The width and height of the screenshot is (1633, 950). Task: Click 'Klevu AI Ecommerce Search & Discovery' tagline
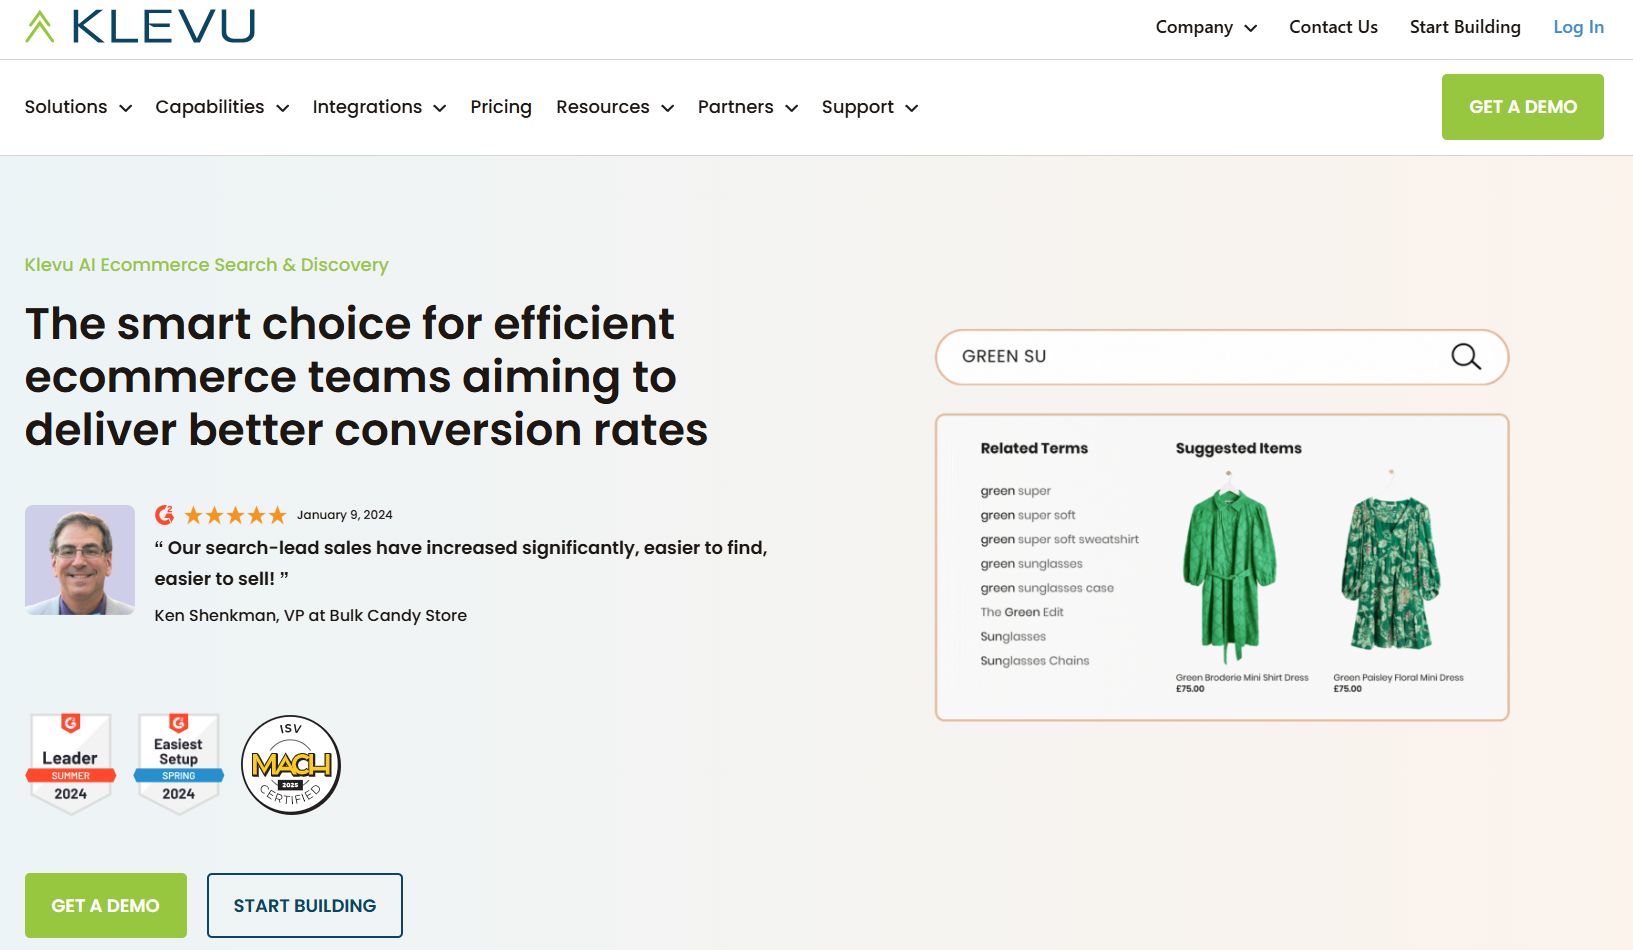(x=207, y=265)
